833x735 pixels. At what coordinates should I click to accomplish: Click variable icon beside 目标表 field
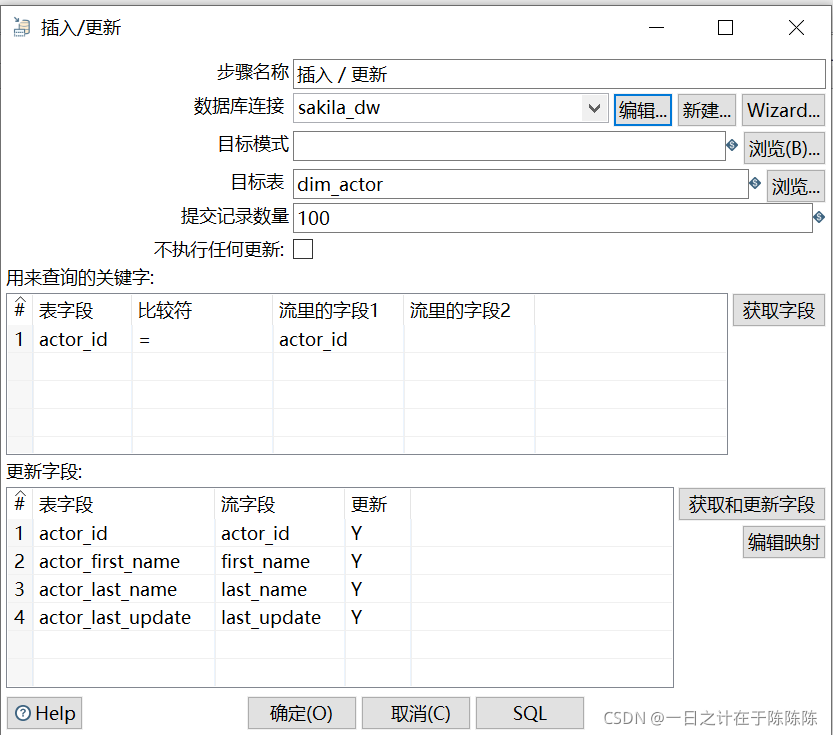pyautogui.click(x=755, y=183)
